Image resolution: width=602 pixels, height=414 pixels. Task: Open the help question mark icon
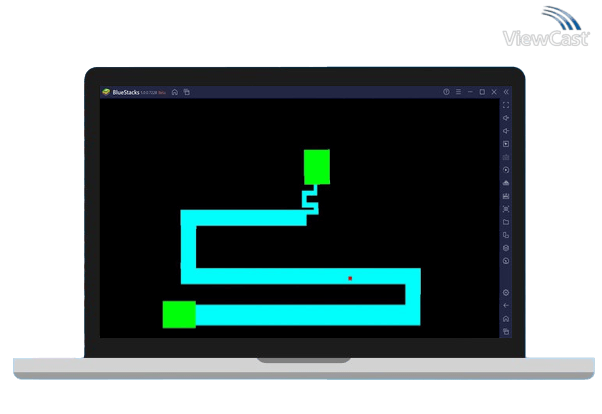click(x=446, y=92)
